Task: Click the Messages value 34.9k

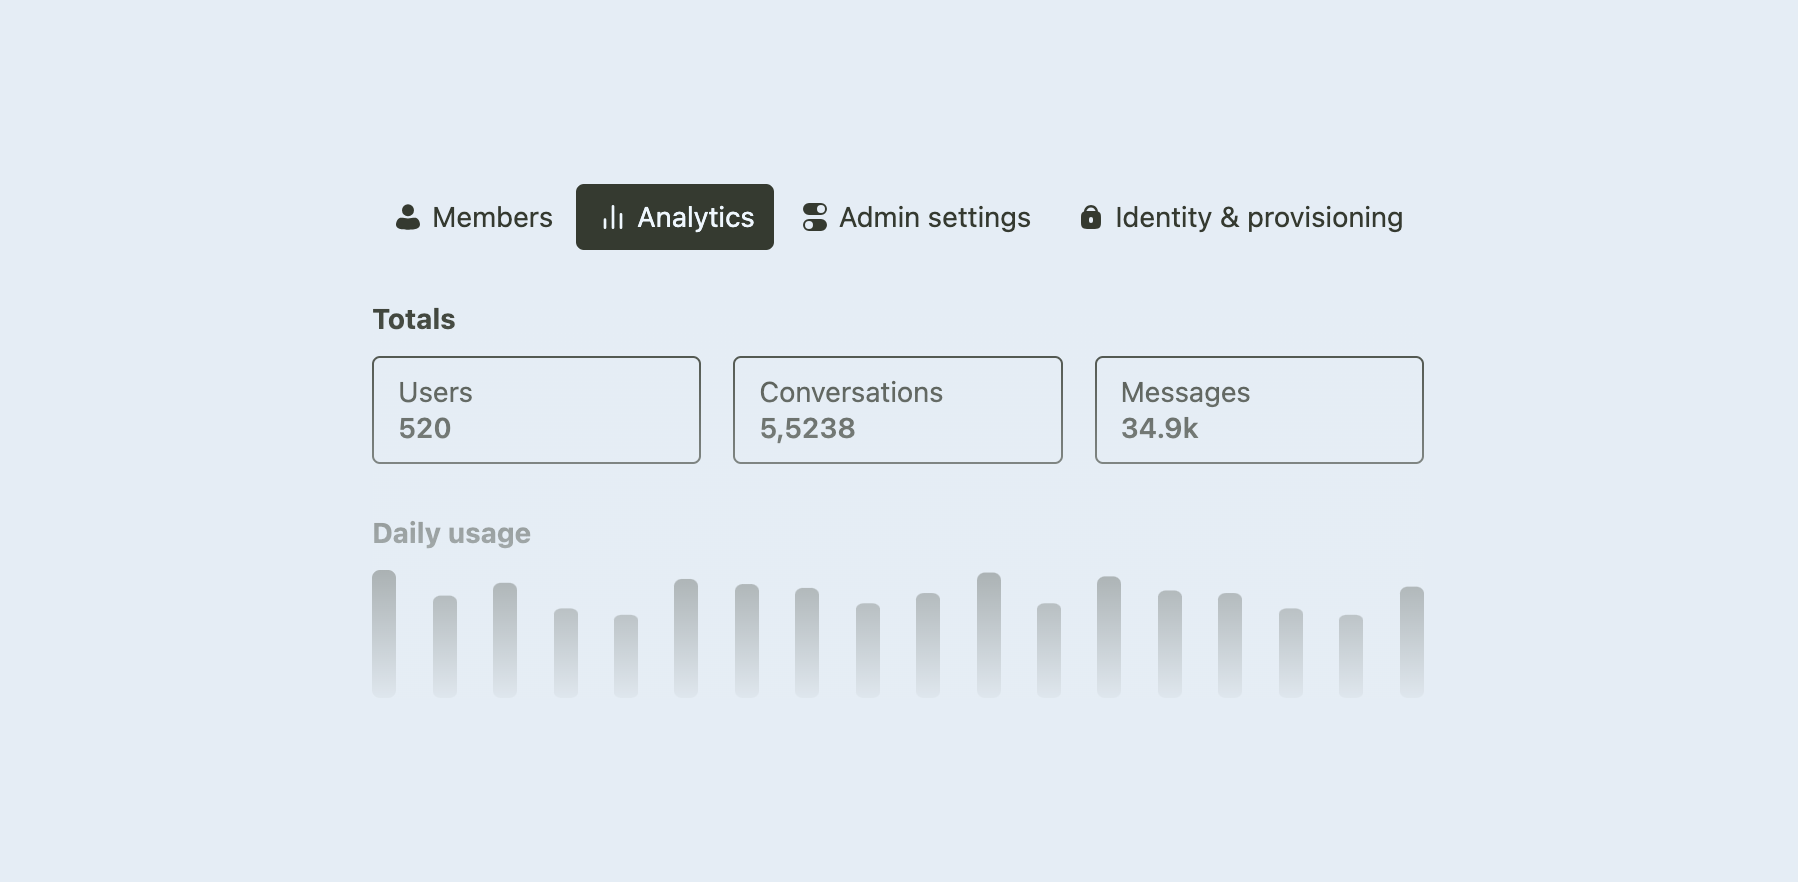Action: [x=1160, y=428]
